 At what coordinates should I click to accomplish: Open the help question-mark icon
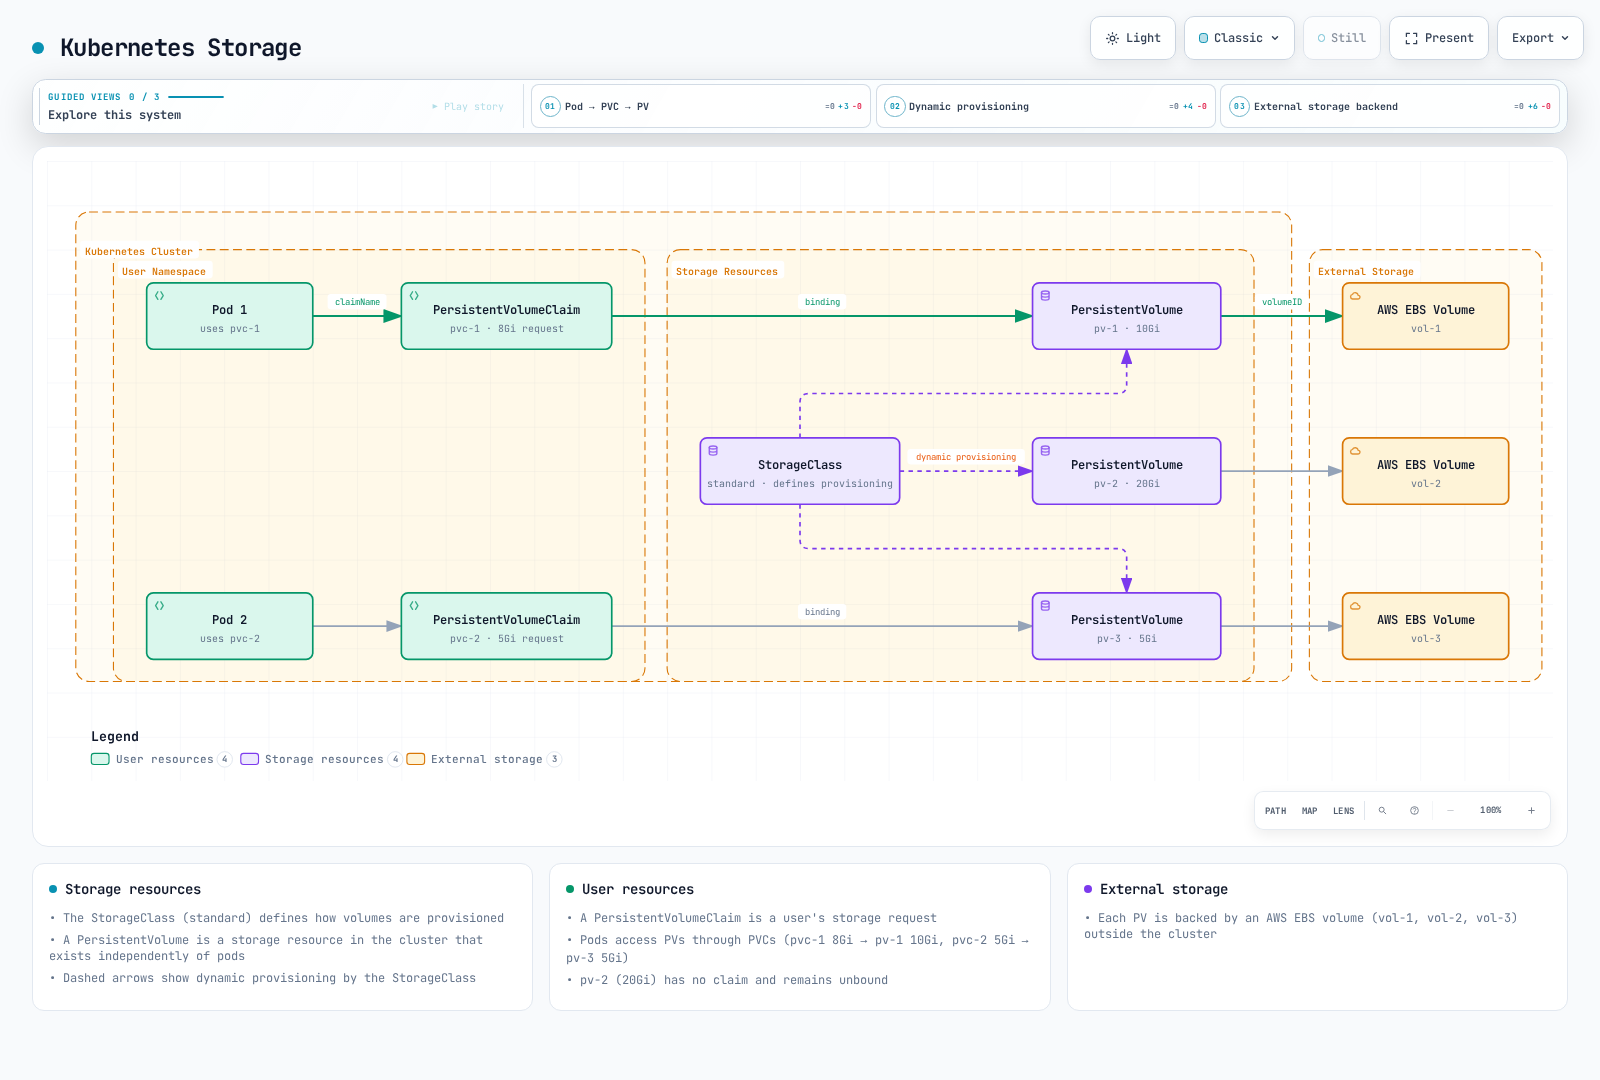coord(1414,811)
